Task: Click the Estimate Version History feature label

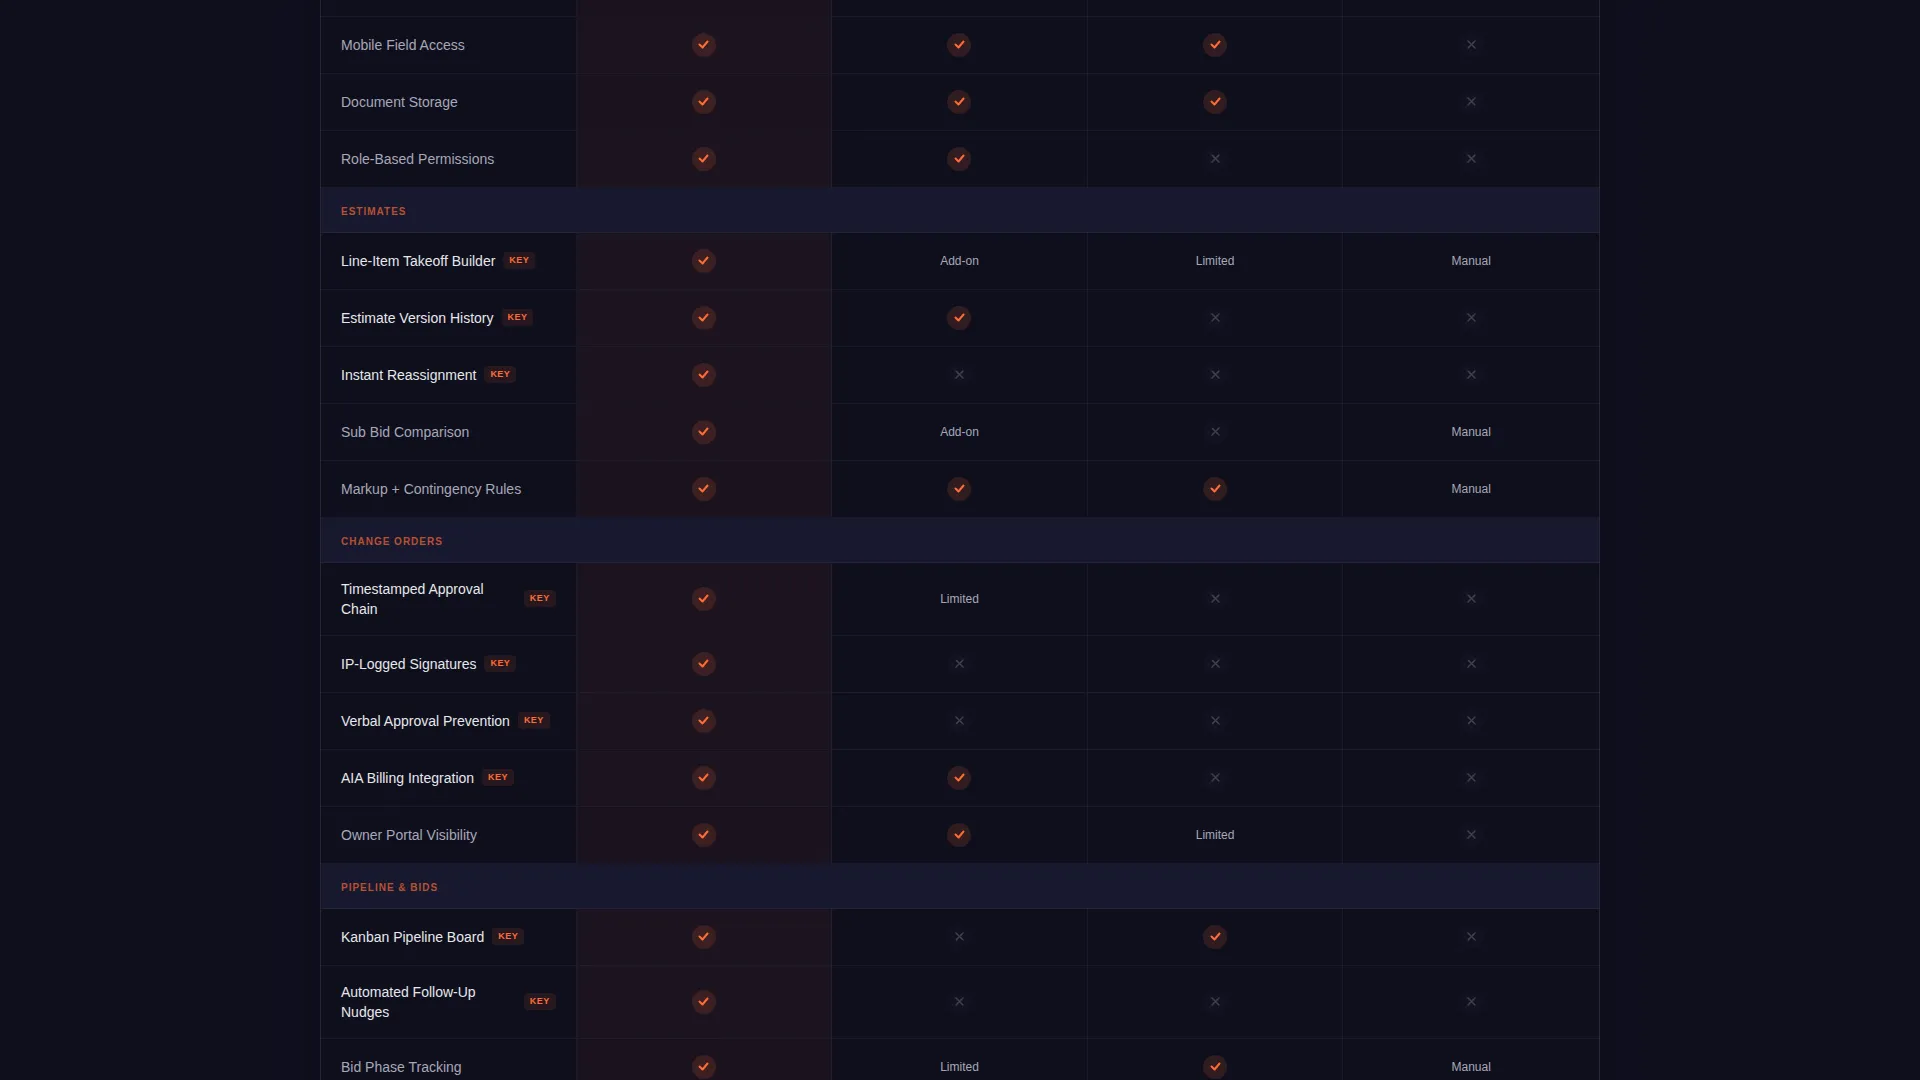Action: (x=417, y=318)
